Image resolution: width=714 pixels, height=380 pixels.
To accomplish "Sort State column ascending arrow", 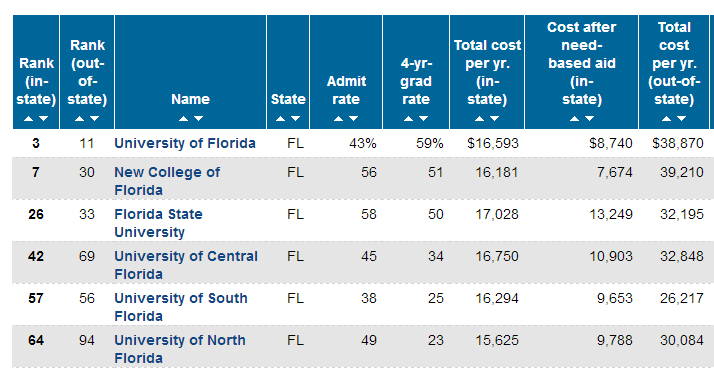I will pyautogui.click(x=280, y=118).
